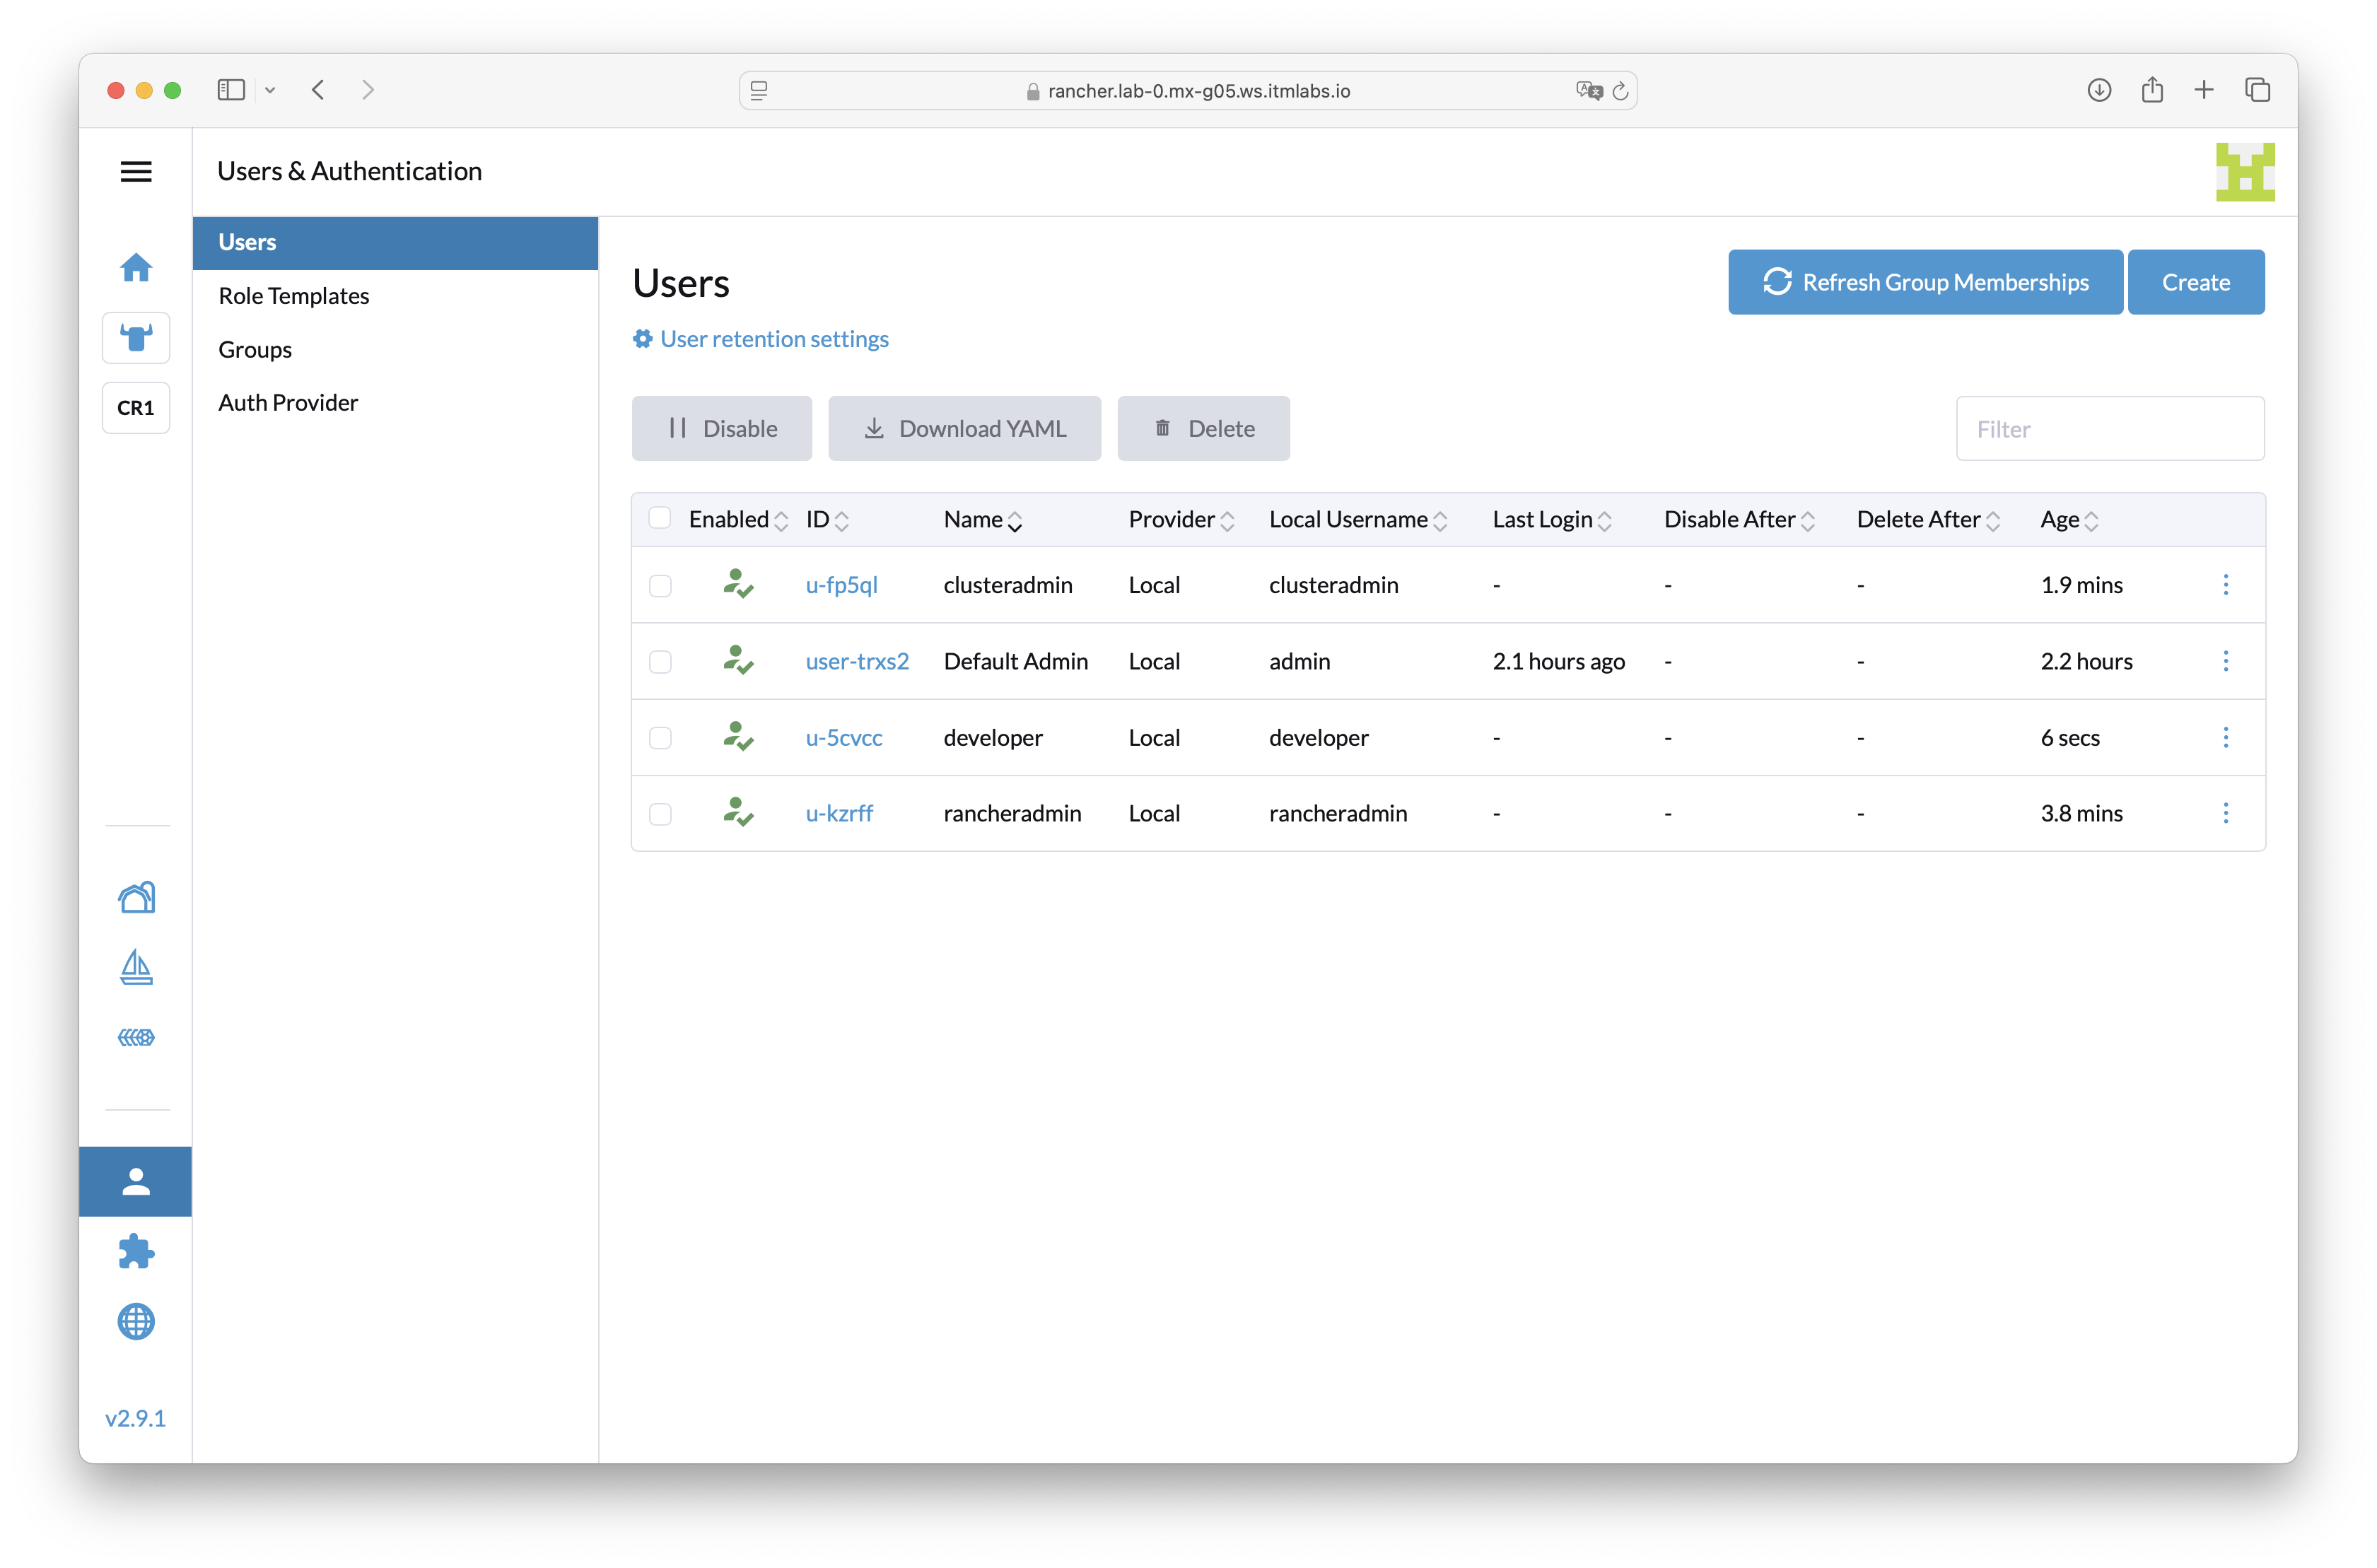Image resolution: width=2377 pixels, height=1568 pixels.
Task: Select the Extensions puzzle-piece icon
Action: pos(136,1251)
